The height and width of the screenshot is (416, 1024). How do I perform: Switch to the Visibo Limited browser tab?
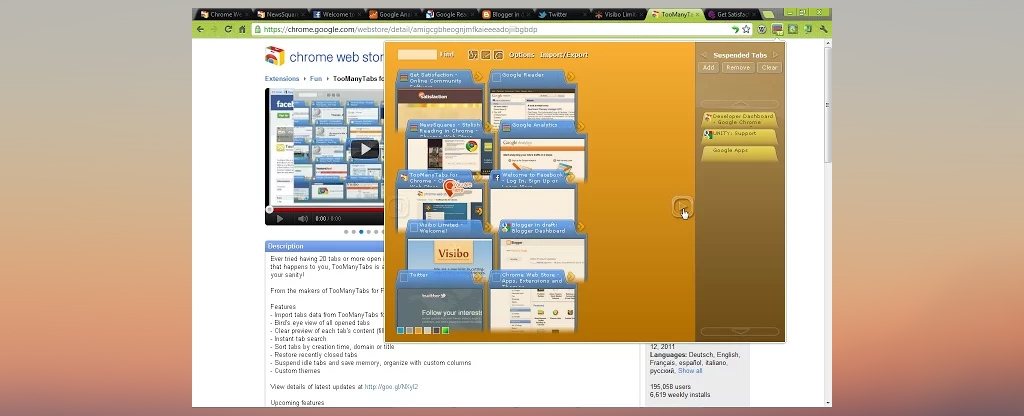616,14
